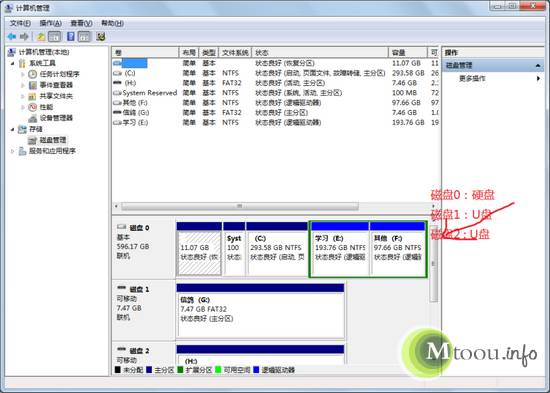Select the (C:) 293.58 GB partition block
This screenshot has width=550, height=393.
(277, 249)
